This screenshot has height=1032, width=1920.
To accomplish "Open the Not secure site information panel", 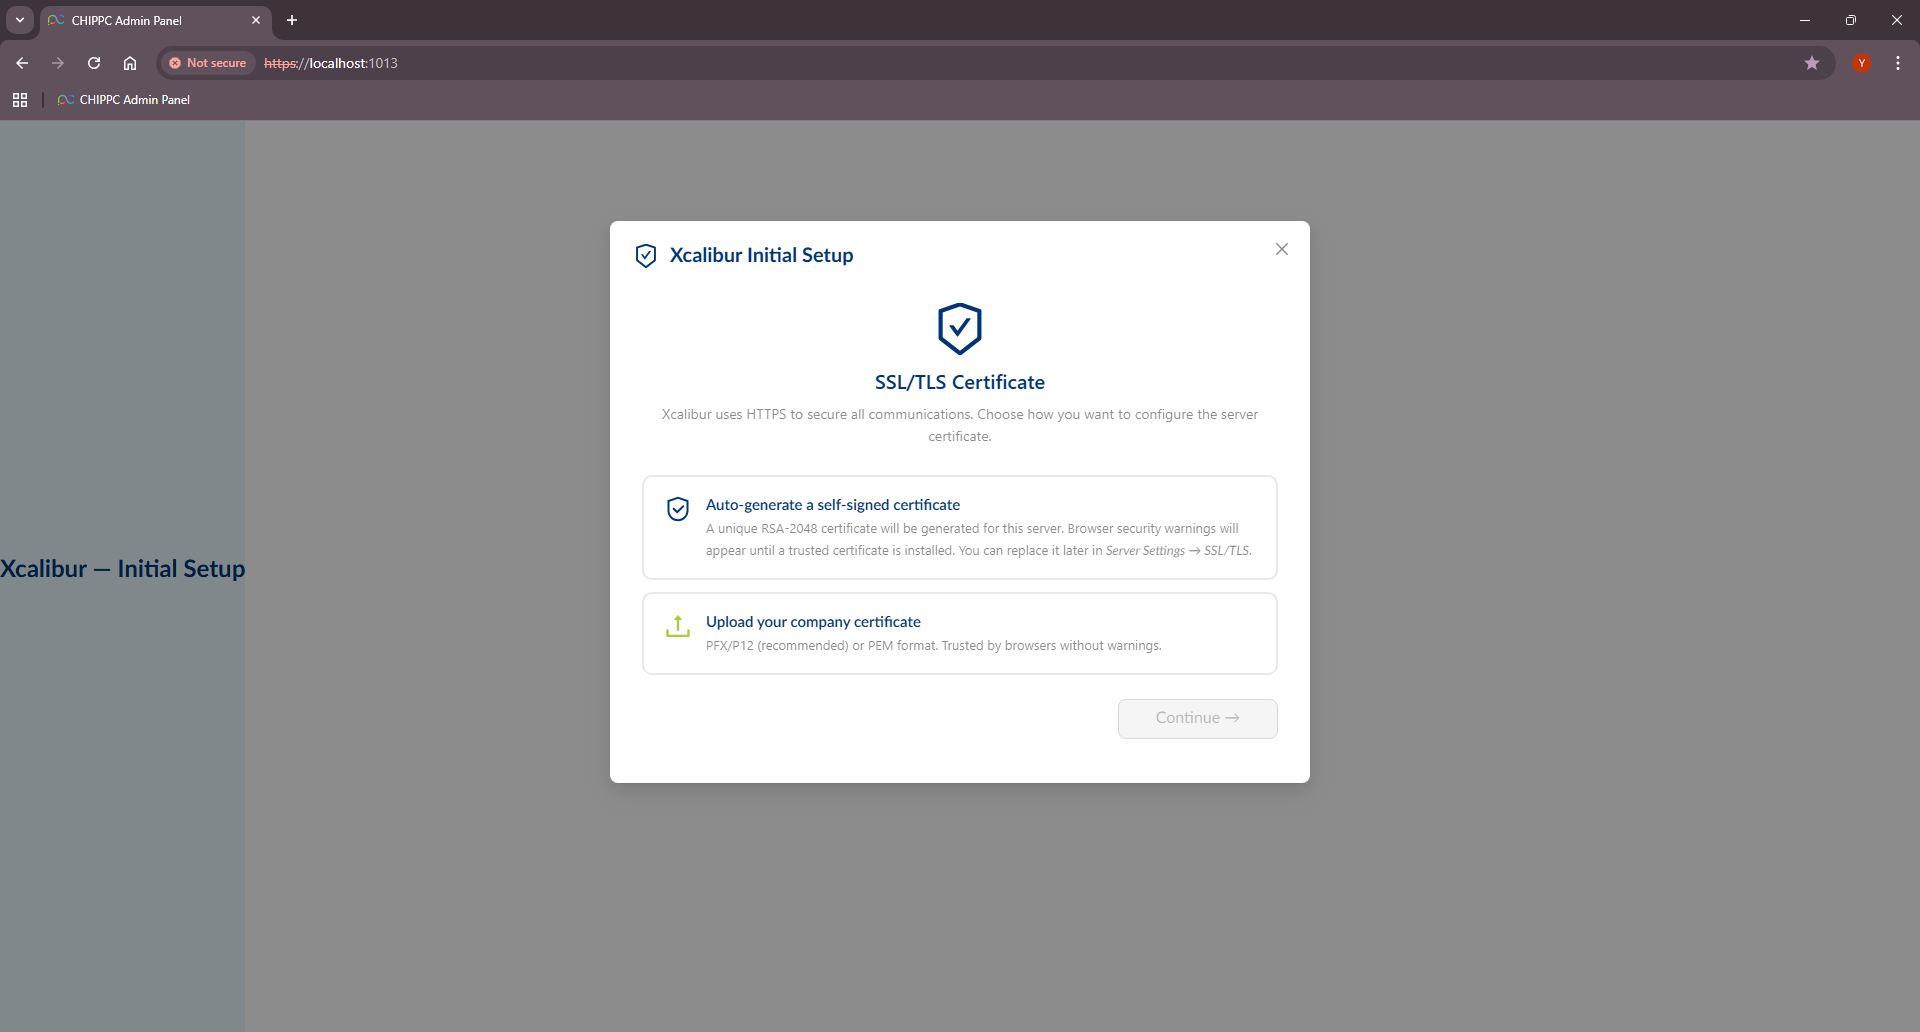I will pos(207,63).
